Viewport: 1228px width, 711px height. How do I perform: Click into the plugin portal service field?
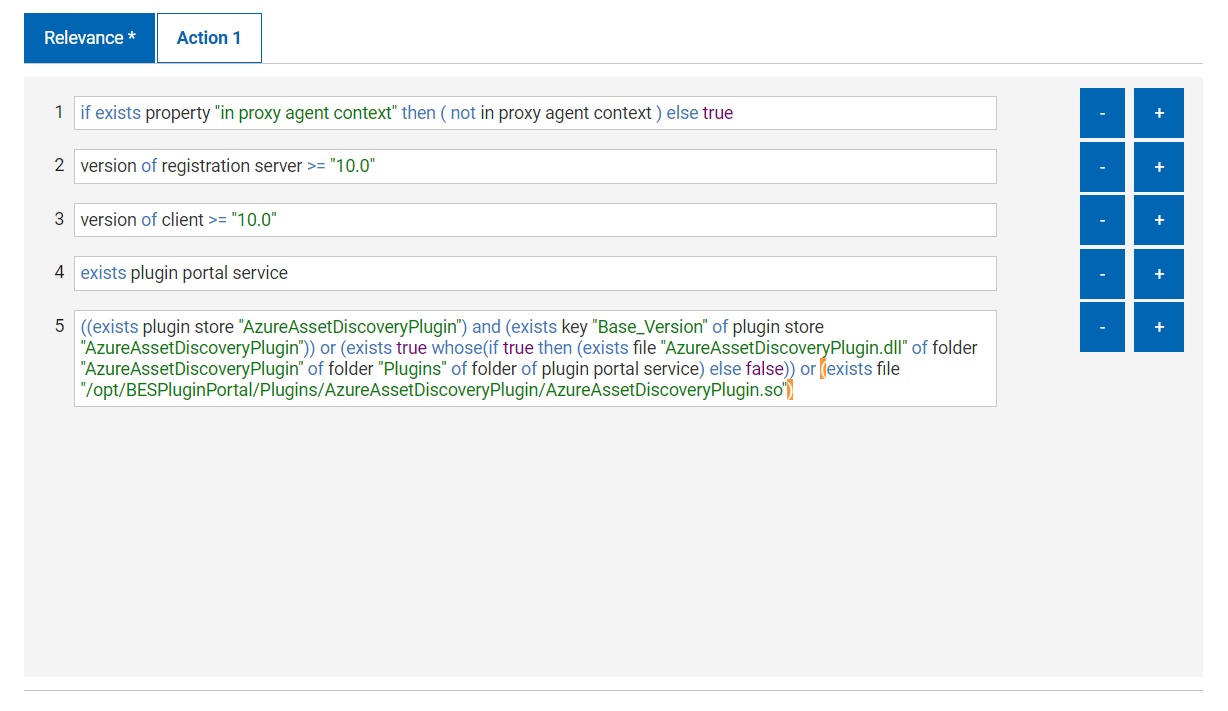pyautogui.click(x=535, y=273)
